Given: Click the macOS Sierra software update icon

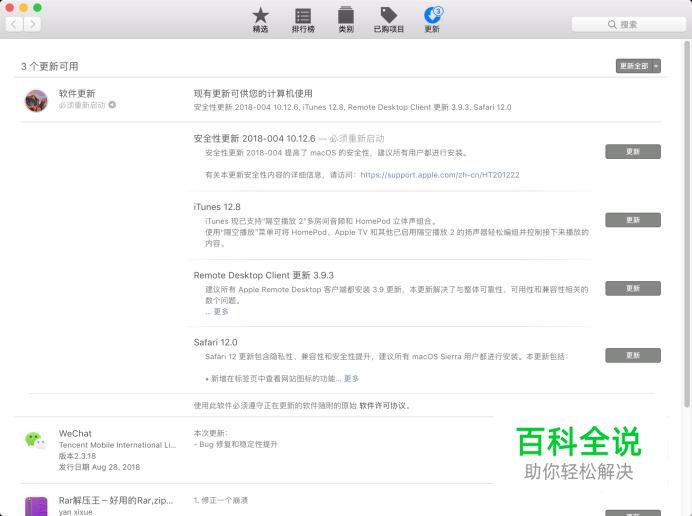Looking at the screenshot, I should [x=36, y=101].
